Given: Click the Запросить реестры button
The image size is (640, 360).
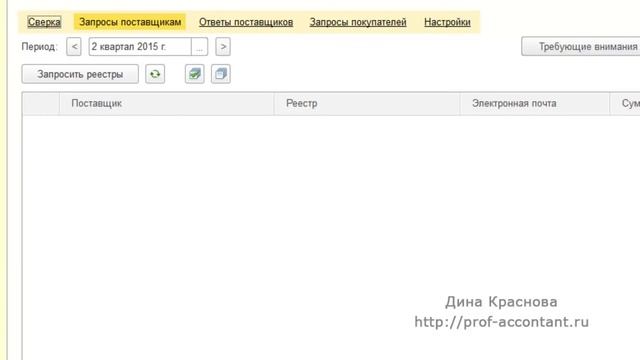Looking at the screenshot, I should (x=80, y=74).
